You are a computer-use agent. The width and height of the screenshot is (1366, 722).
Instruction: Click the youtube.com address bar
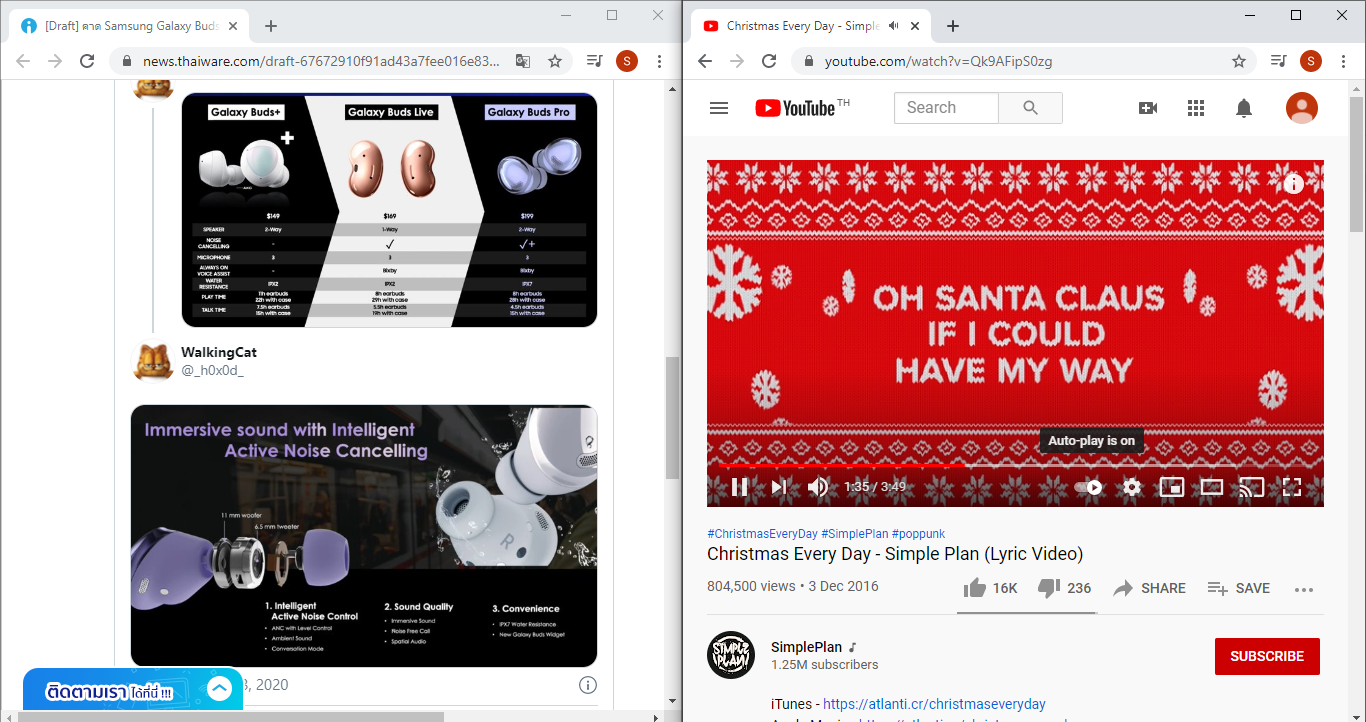[1020, 61]
